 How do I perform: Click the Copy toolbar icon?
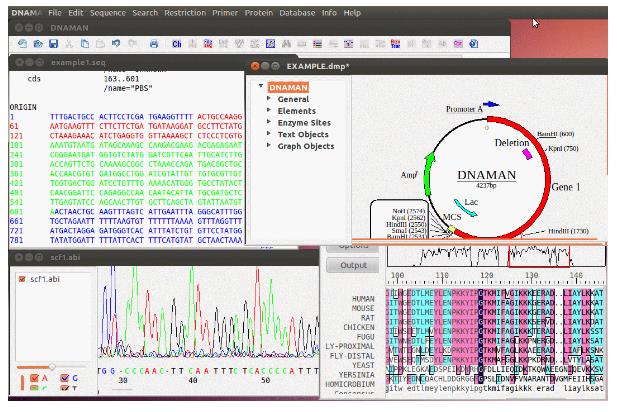pos(85,44)
